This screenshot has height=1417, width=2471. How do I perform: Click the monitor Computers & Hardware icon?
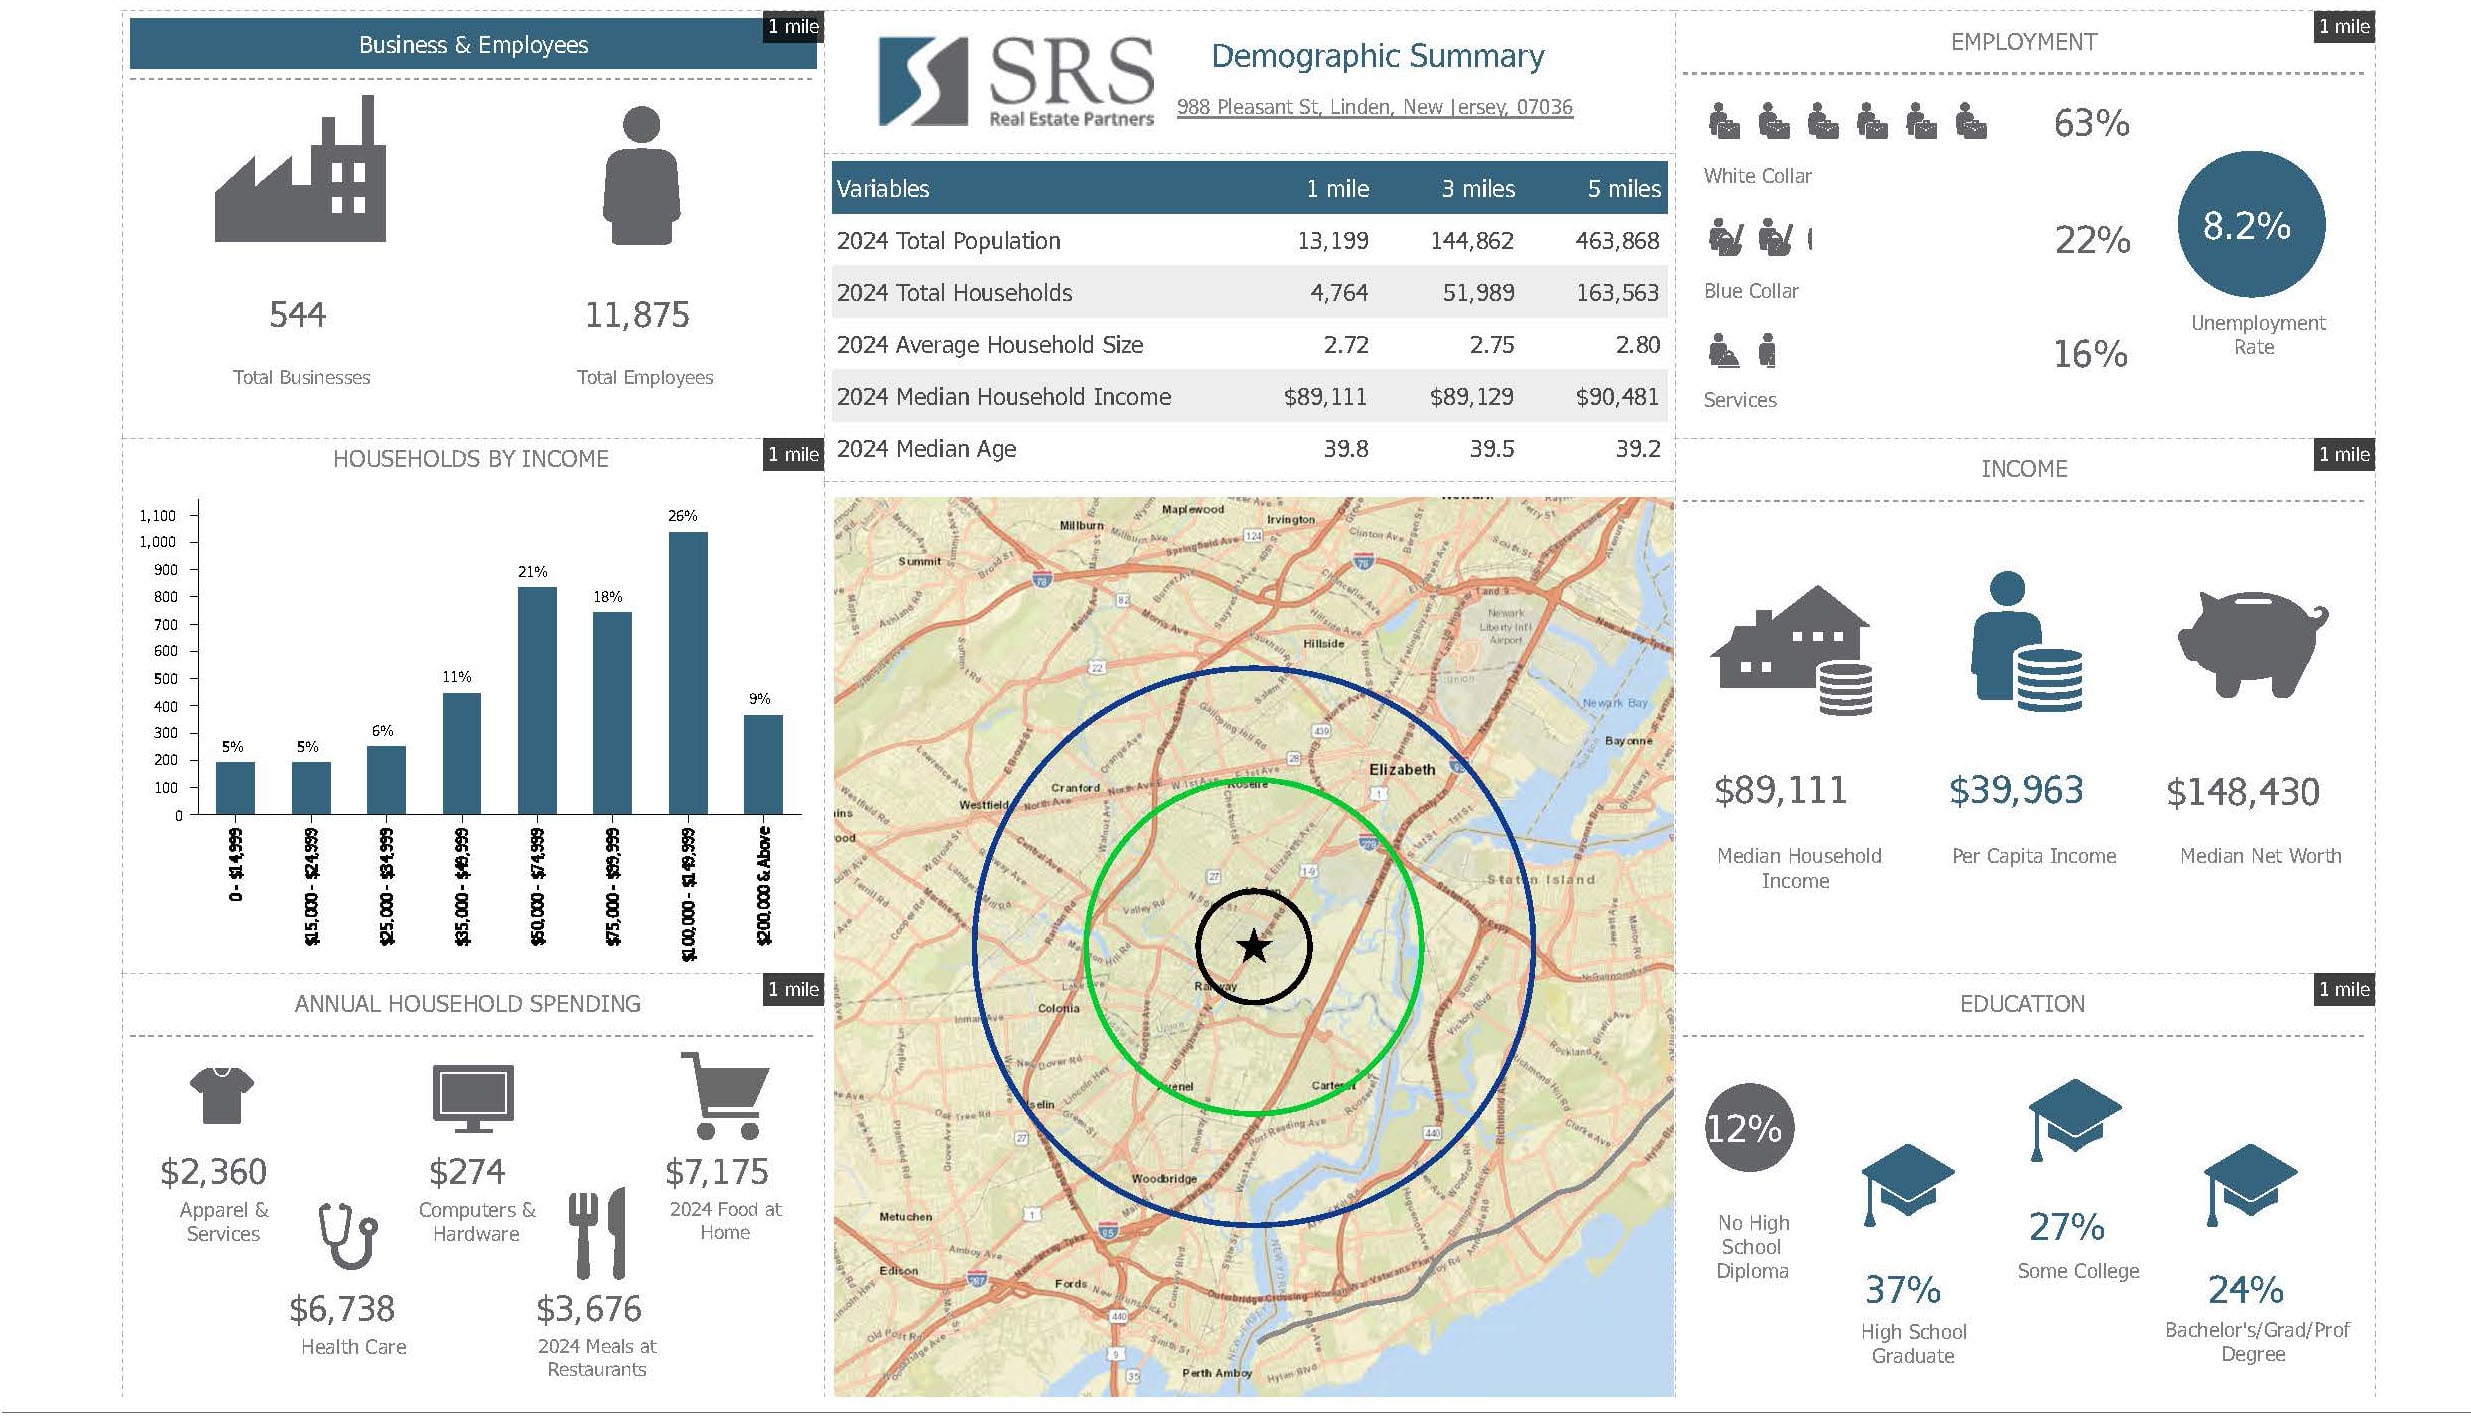coord(473,1098)
